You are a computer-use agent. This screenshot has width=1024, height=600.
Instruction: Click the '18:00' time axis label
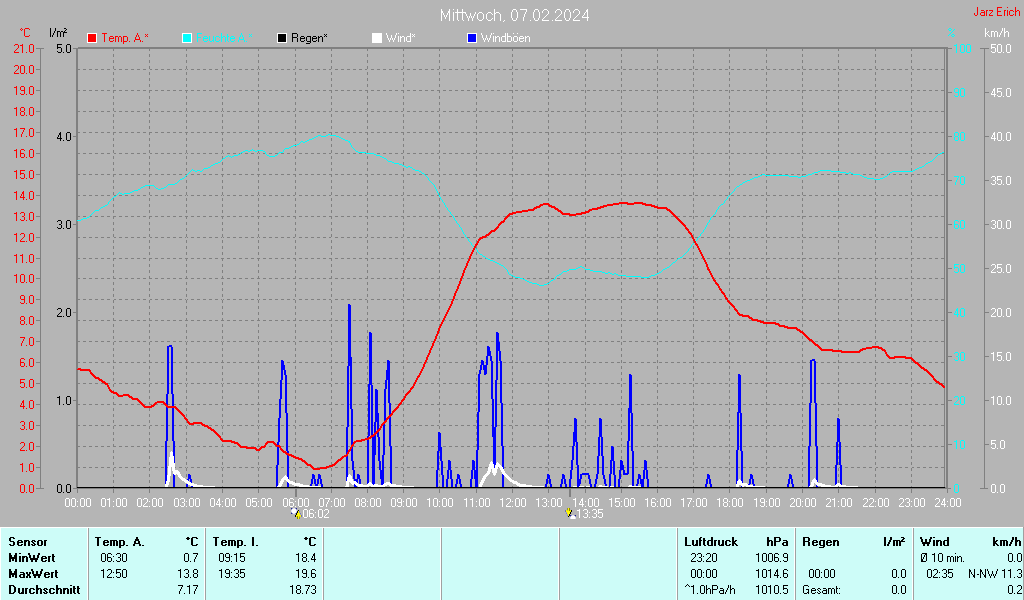tap(730, 503)
